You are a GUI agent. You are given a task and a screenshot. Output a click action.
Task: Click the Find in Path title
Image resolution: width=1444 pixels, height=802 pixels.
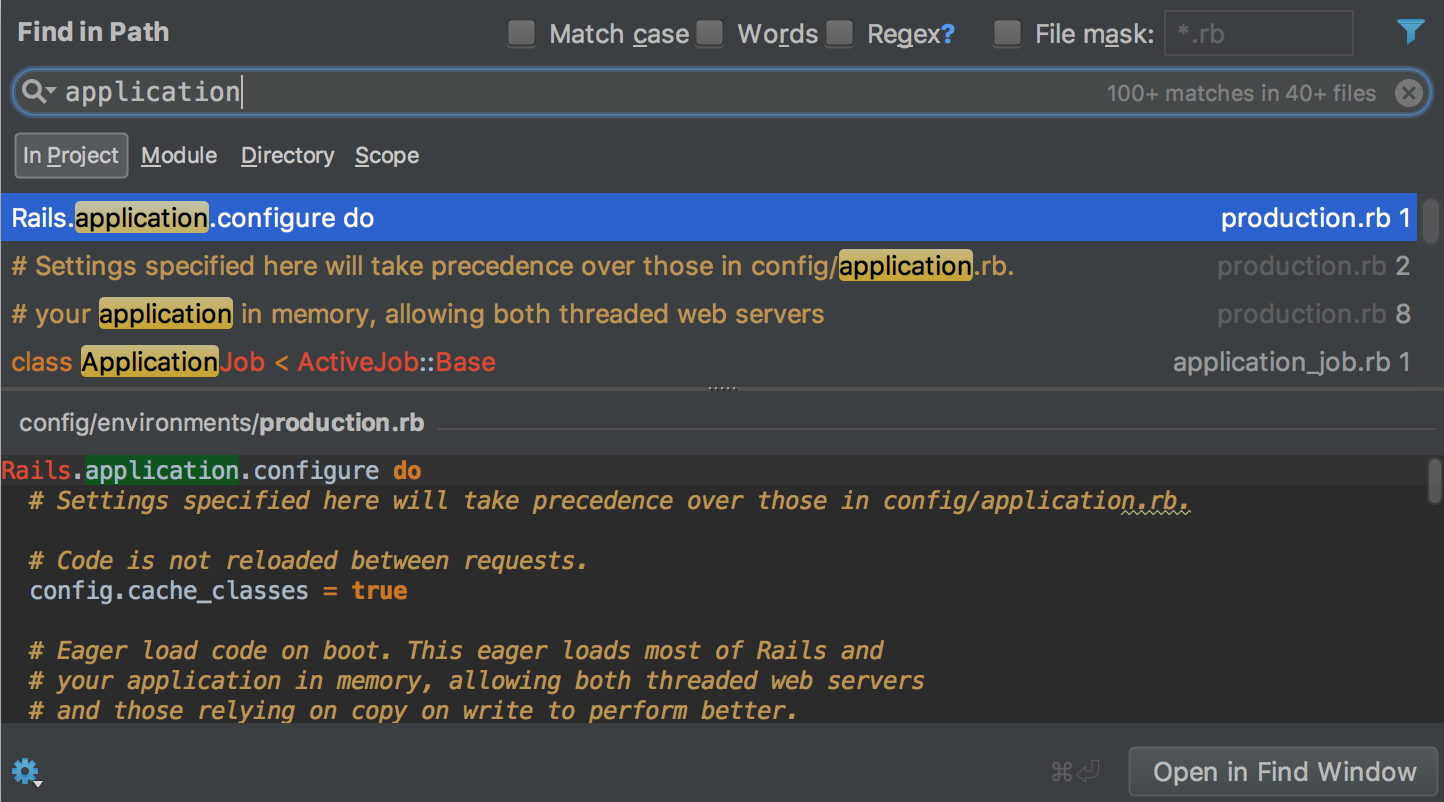[93, 32]
